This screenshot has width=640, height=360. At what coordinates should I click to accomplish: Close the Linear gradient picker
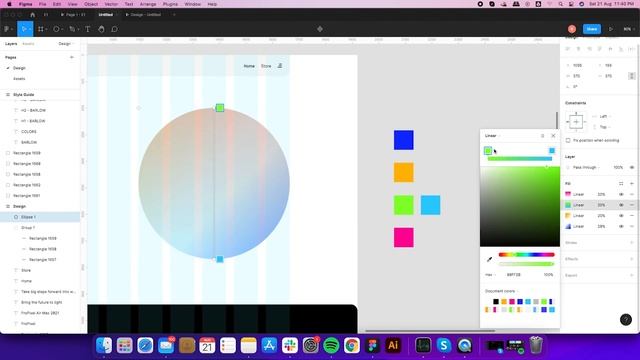pos(553,136)
